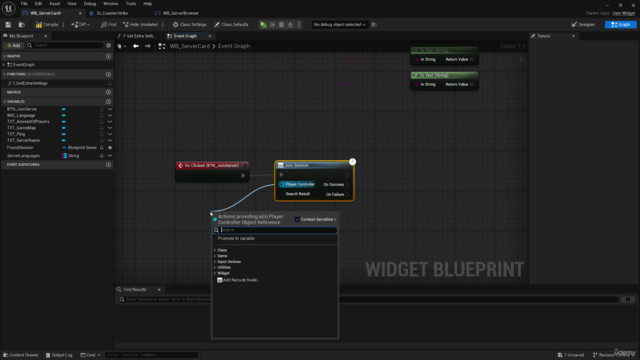The width and height of the screenshot is (640, 360).
Task: Open the Tools menu
Action: [x=131, y=4]
